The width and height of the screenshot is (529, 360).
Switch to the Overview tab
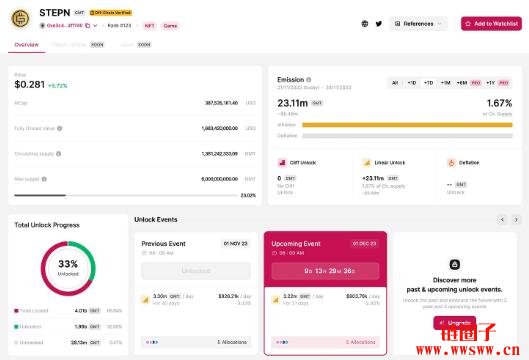click(26, 45)
